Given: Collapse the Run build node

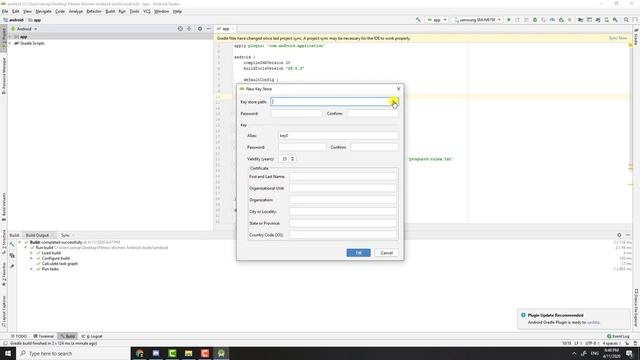Looking at the screenshot, I should click(x=26, y=248).
